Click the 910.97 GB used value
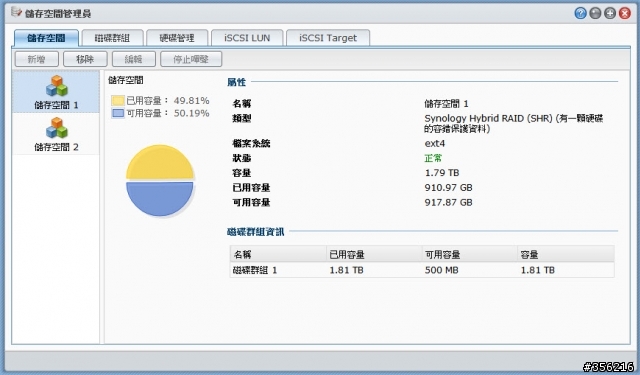 [448, 187]
